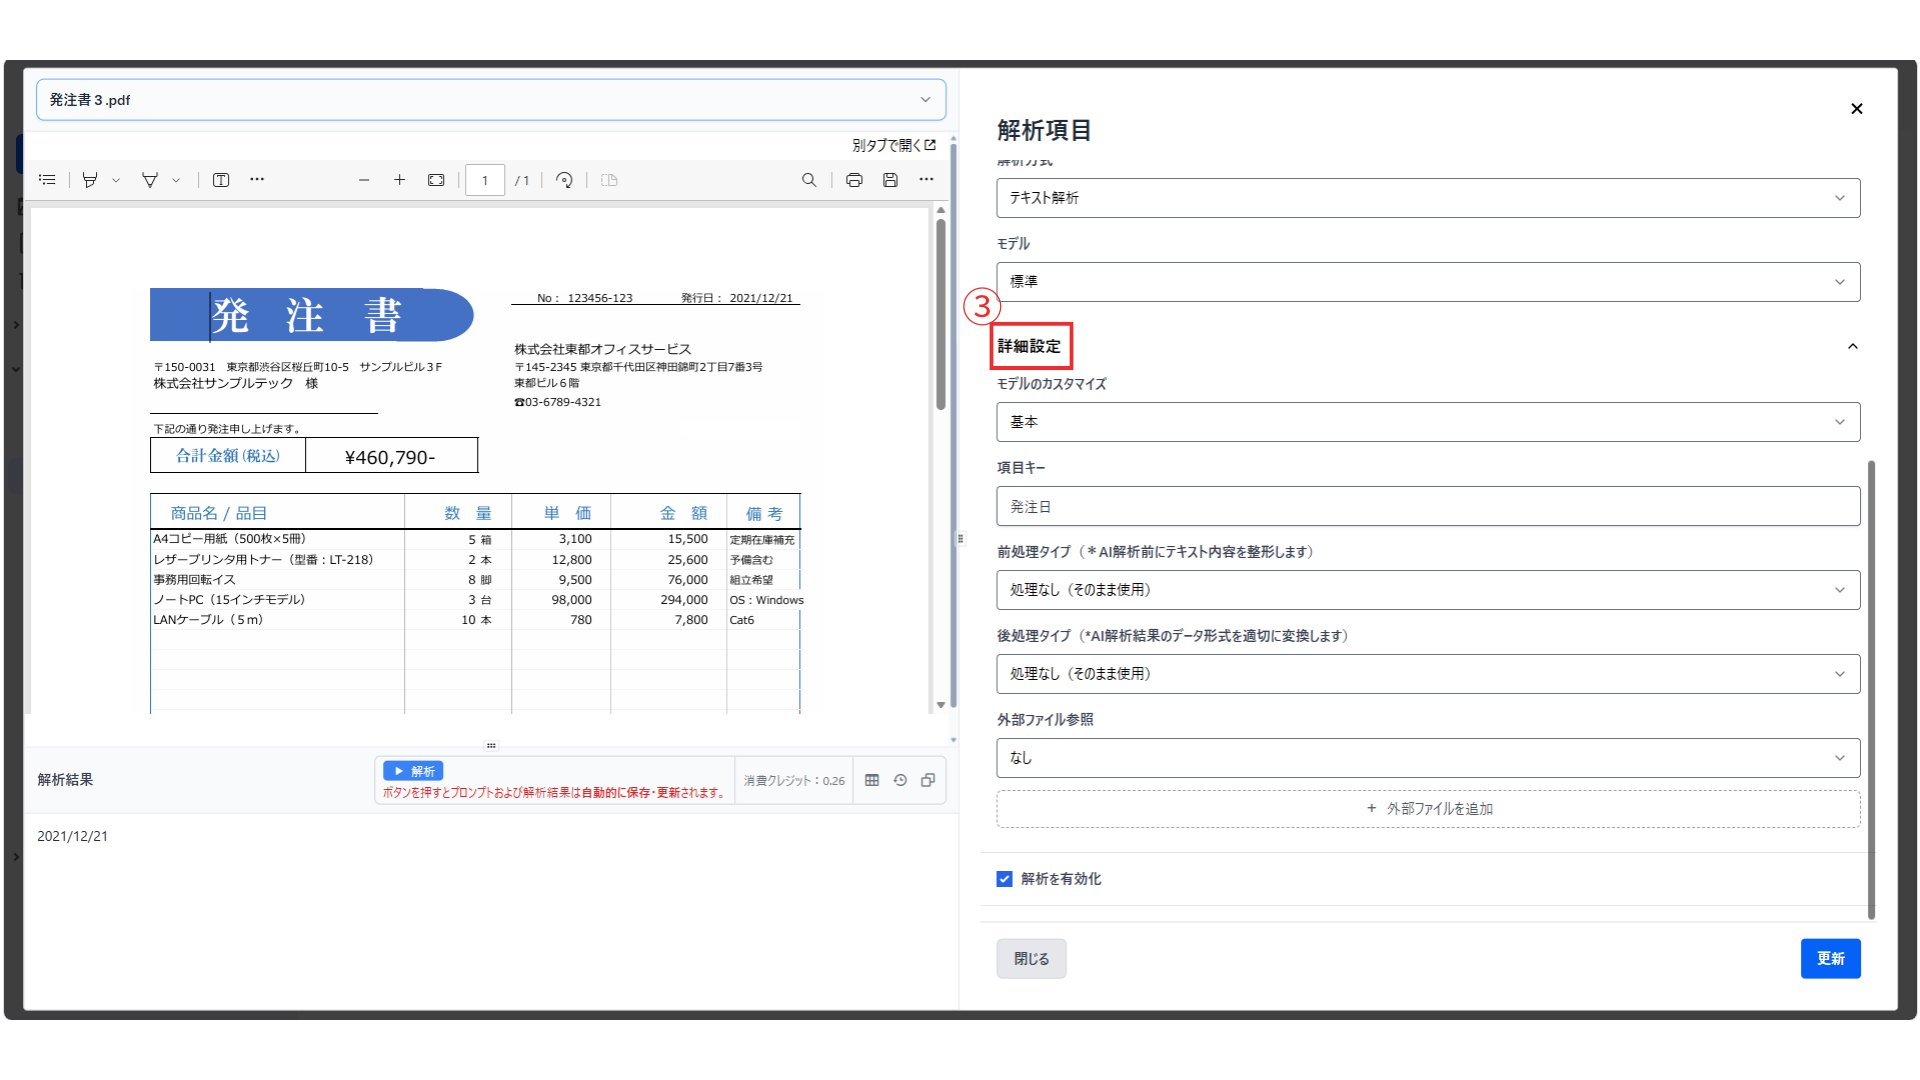Click the 閉じる button
1920x1080 pixels.
[1031, 958]
